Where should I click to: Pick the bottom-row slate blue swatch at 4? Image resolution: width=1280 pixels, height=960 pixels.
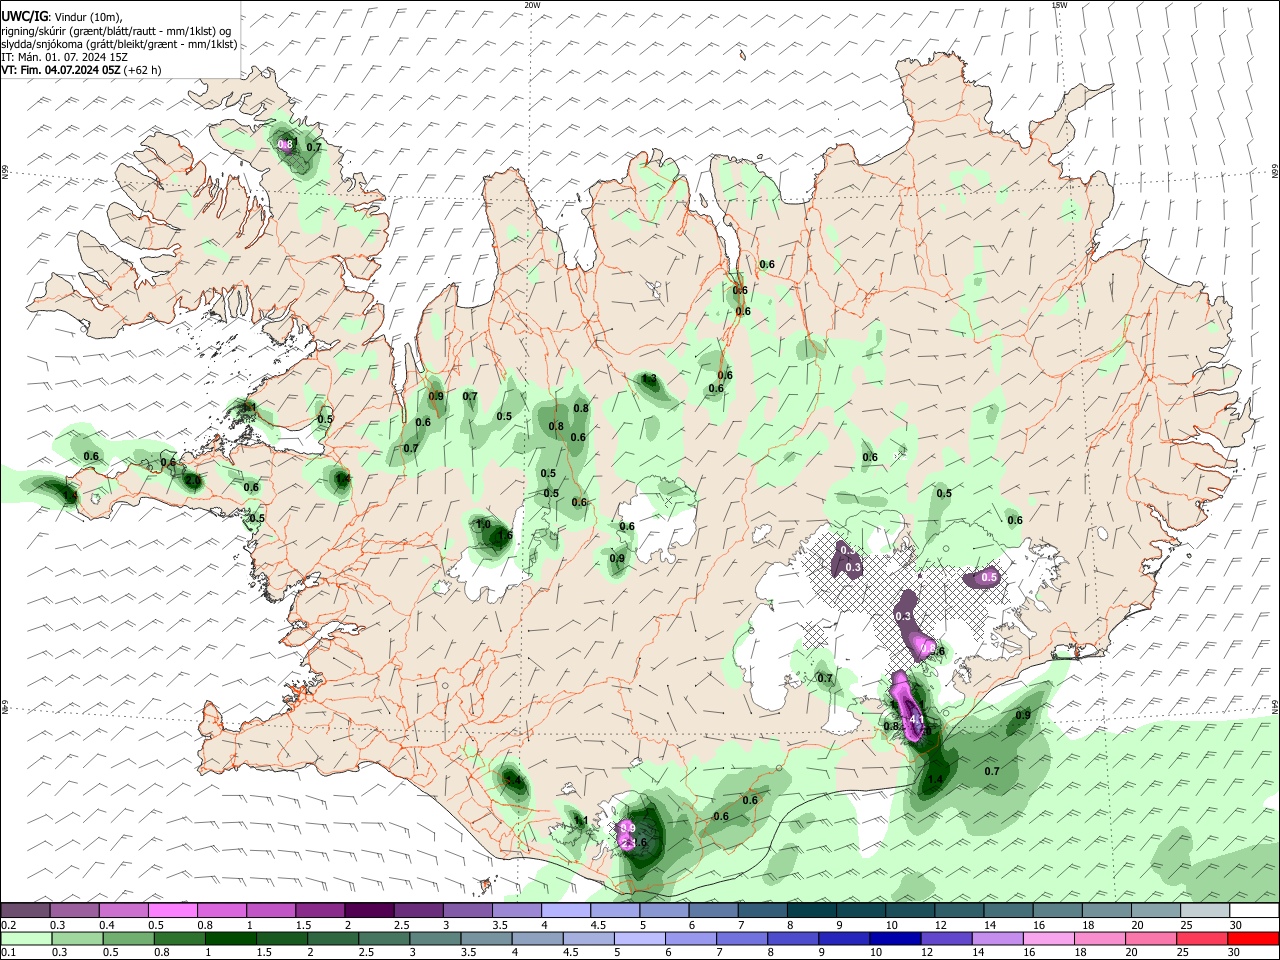coord(537,939)
